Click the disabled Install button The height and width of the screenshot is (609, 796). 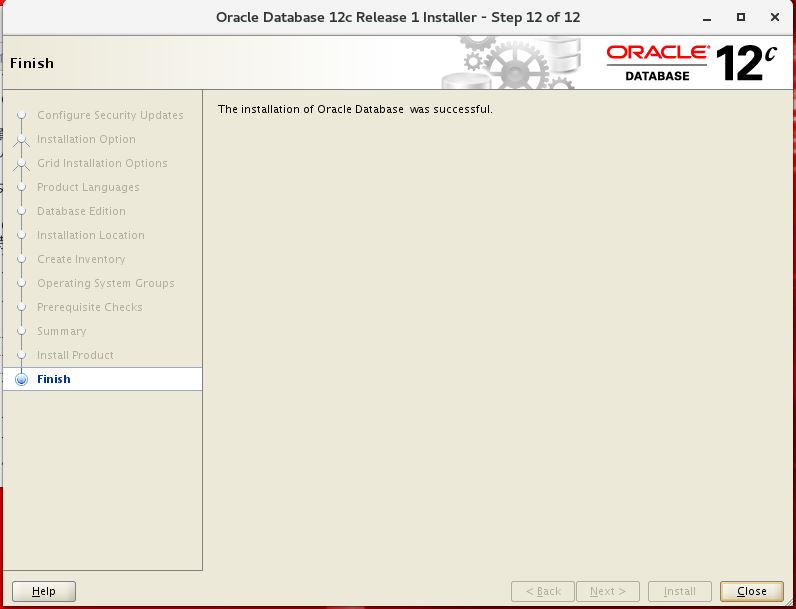click(679, 591)
